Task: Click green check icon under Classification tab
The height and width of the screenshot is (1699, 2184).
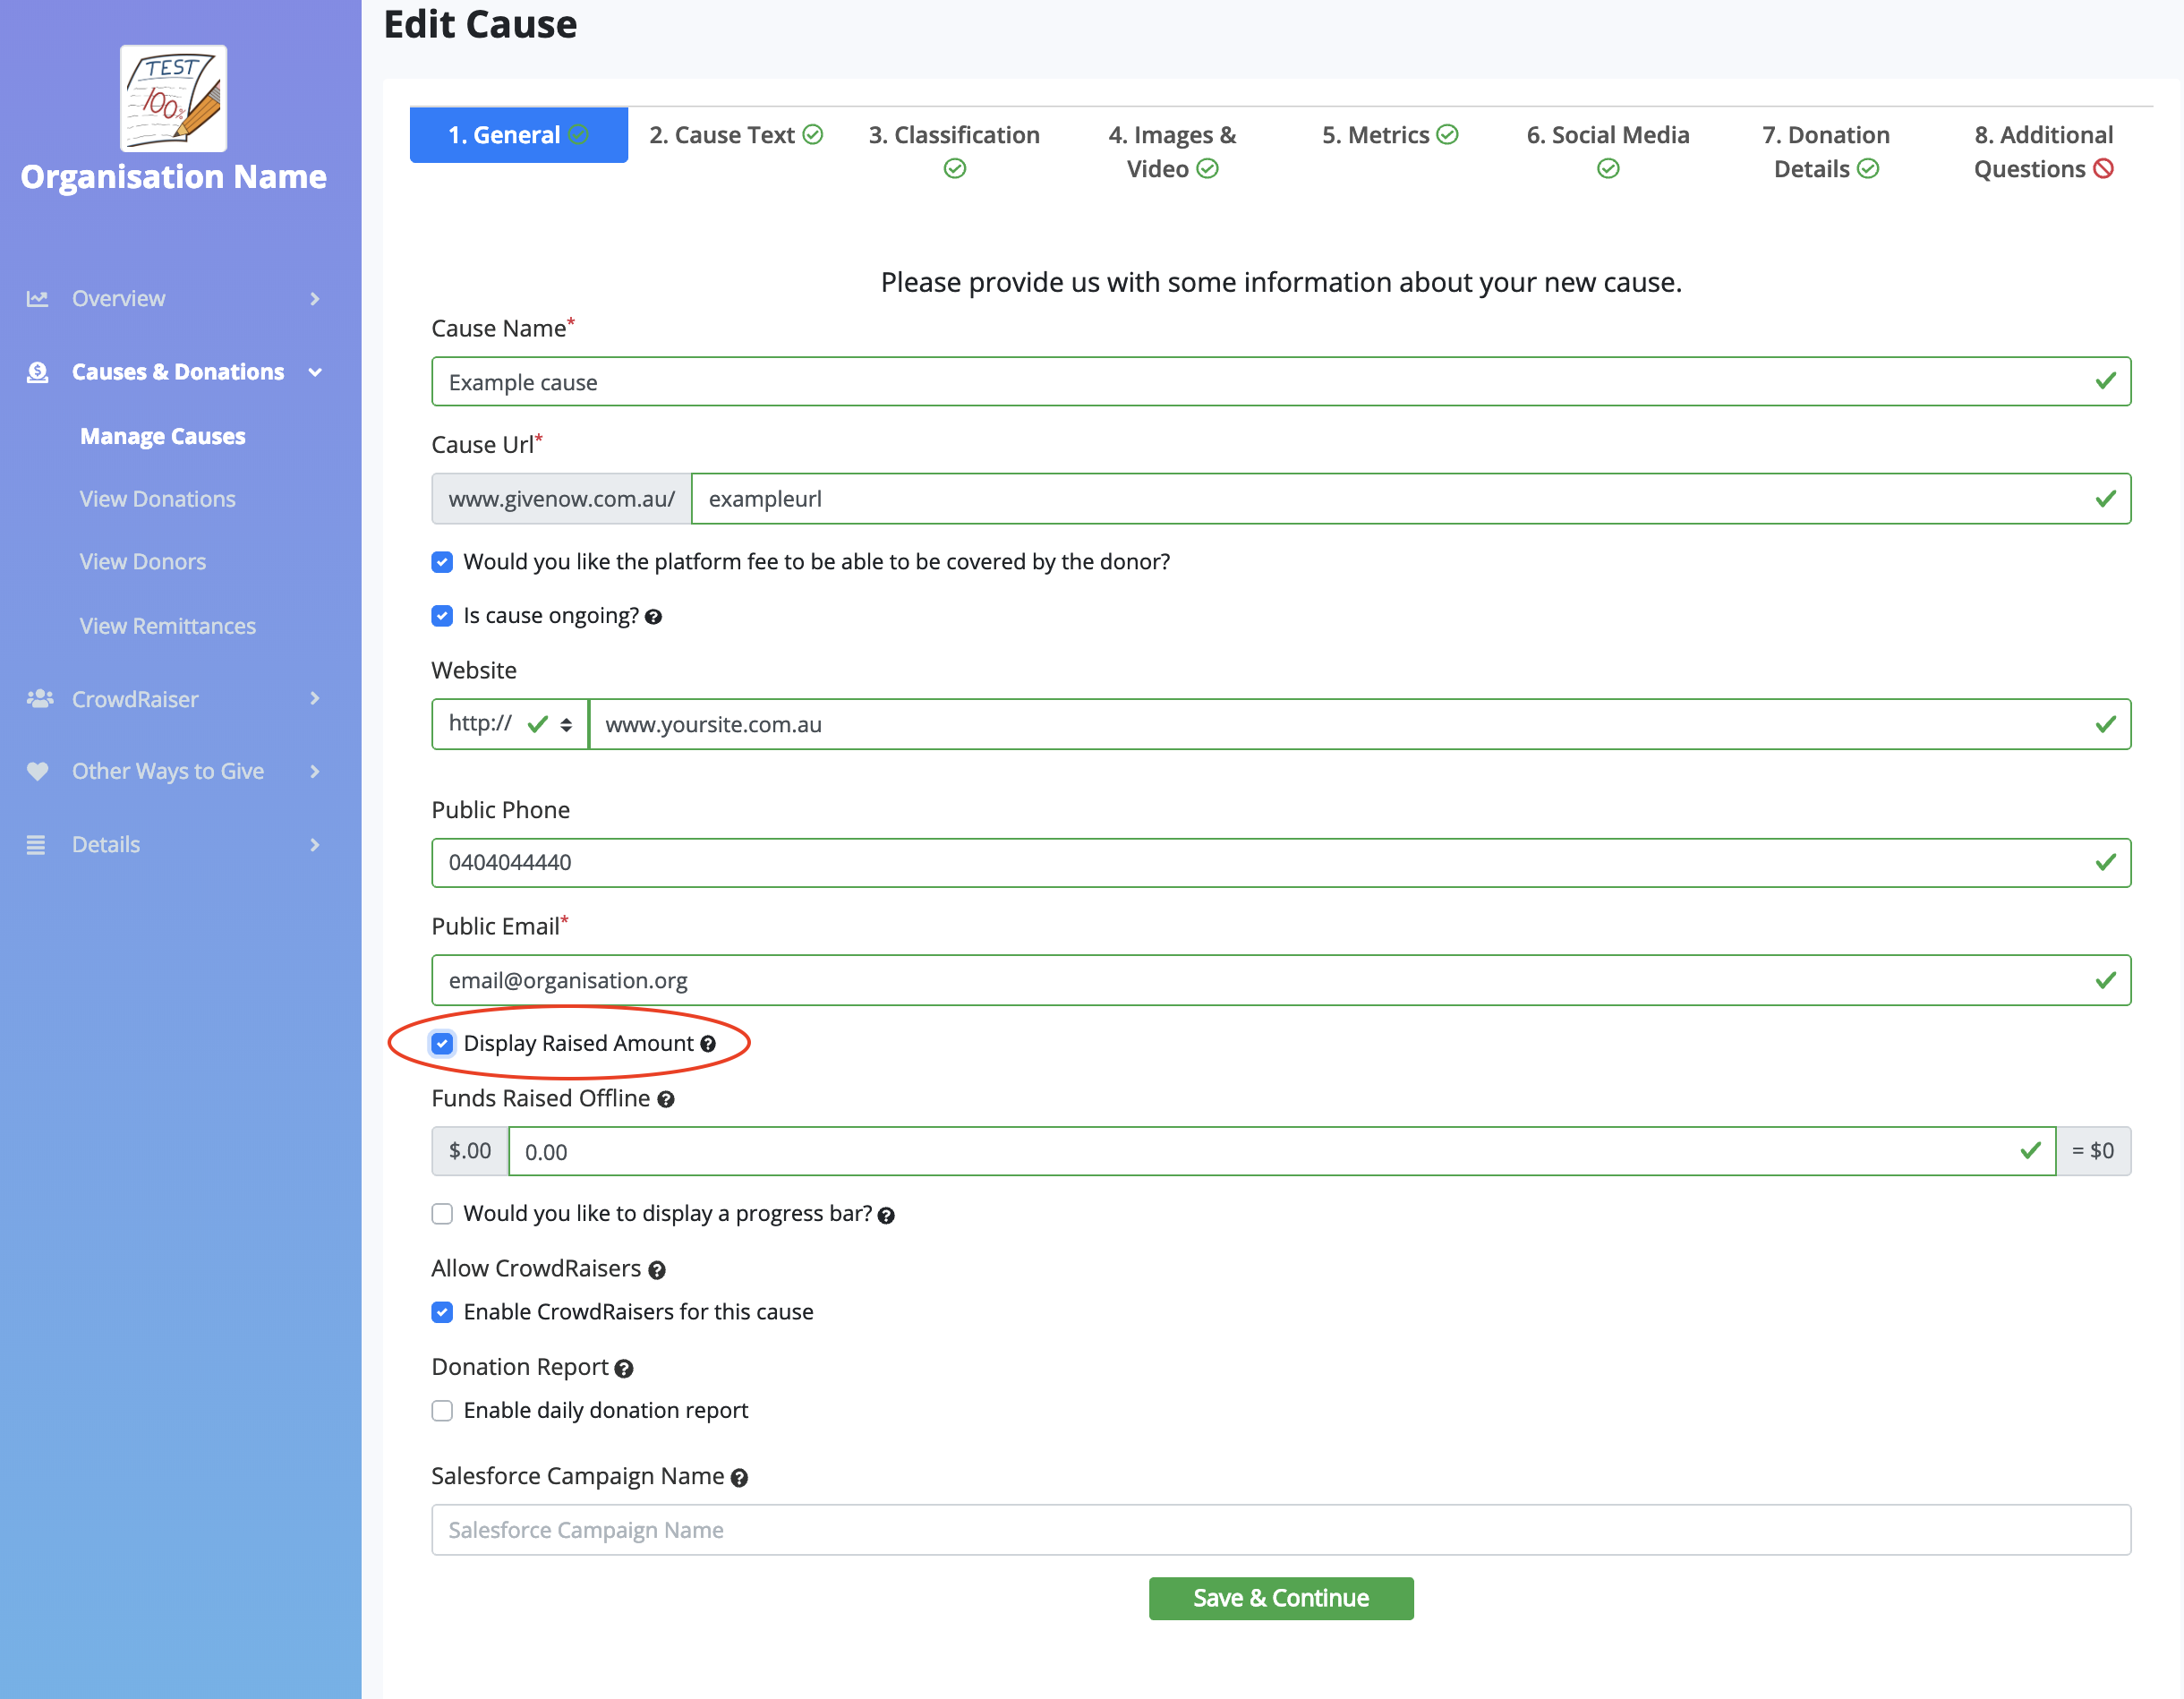Action: [955, 169]
